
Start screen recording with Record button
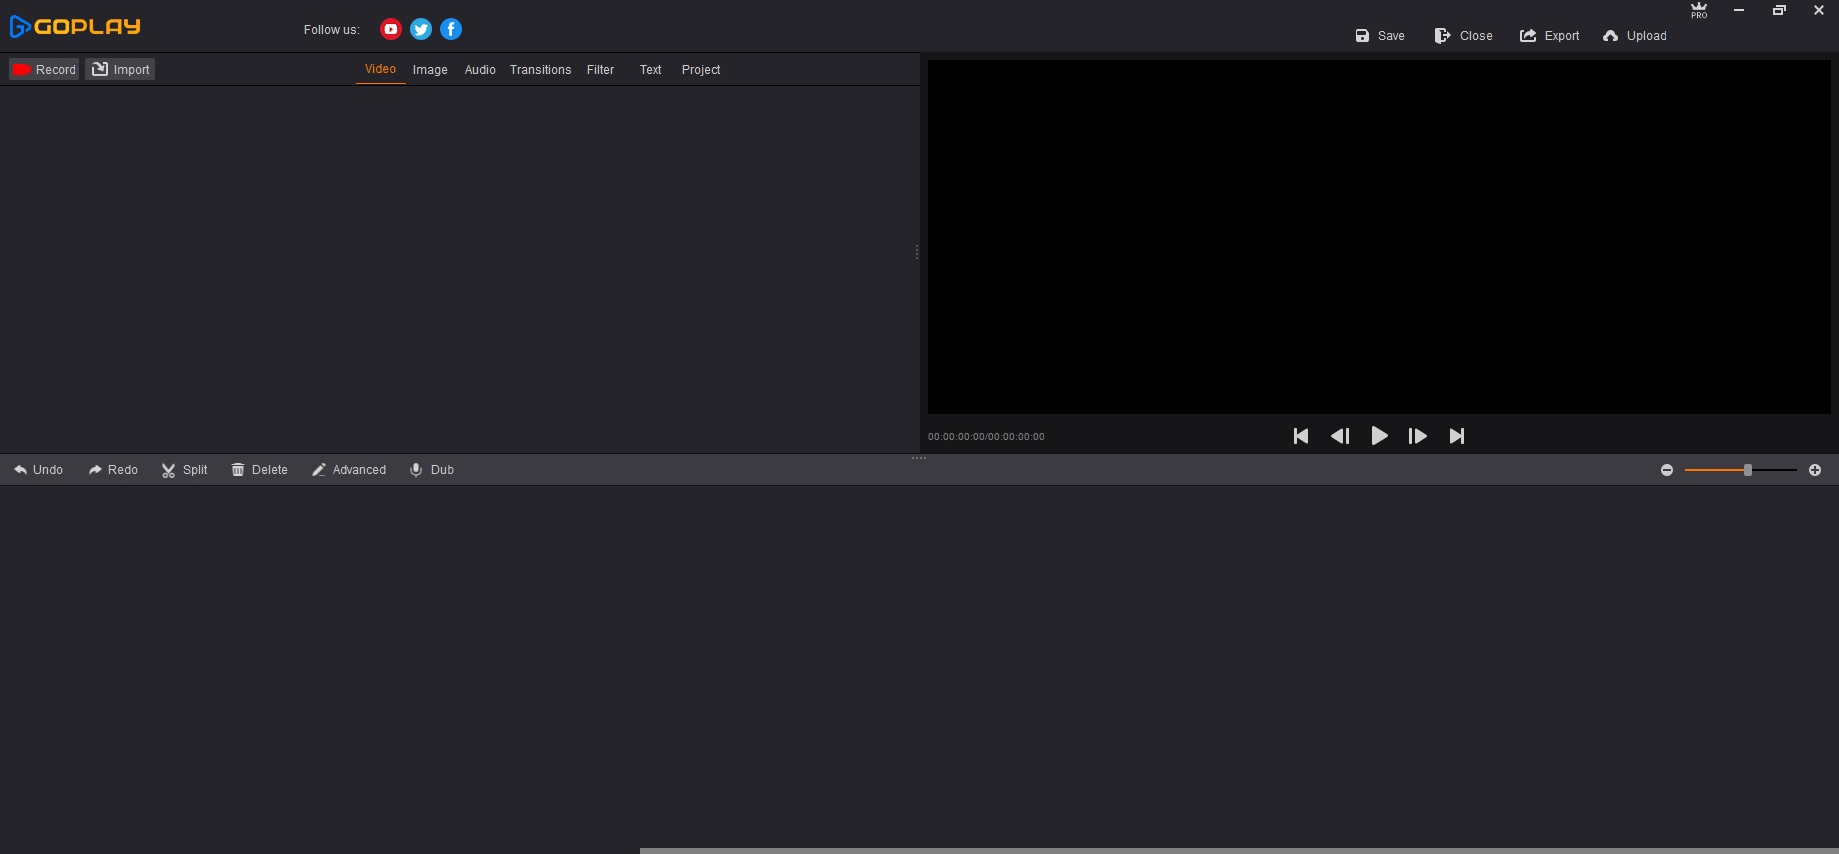click(x=44, y=69)
